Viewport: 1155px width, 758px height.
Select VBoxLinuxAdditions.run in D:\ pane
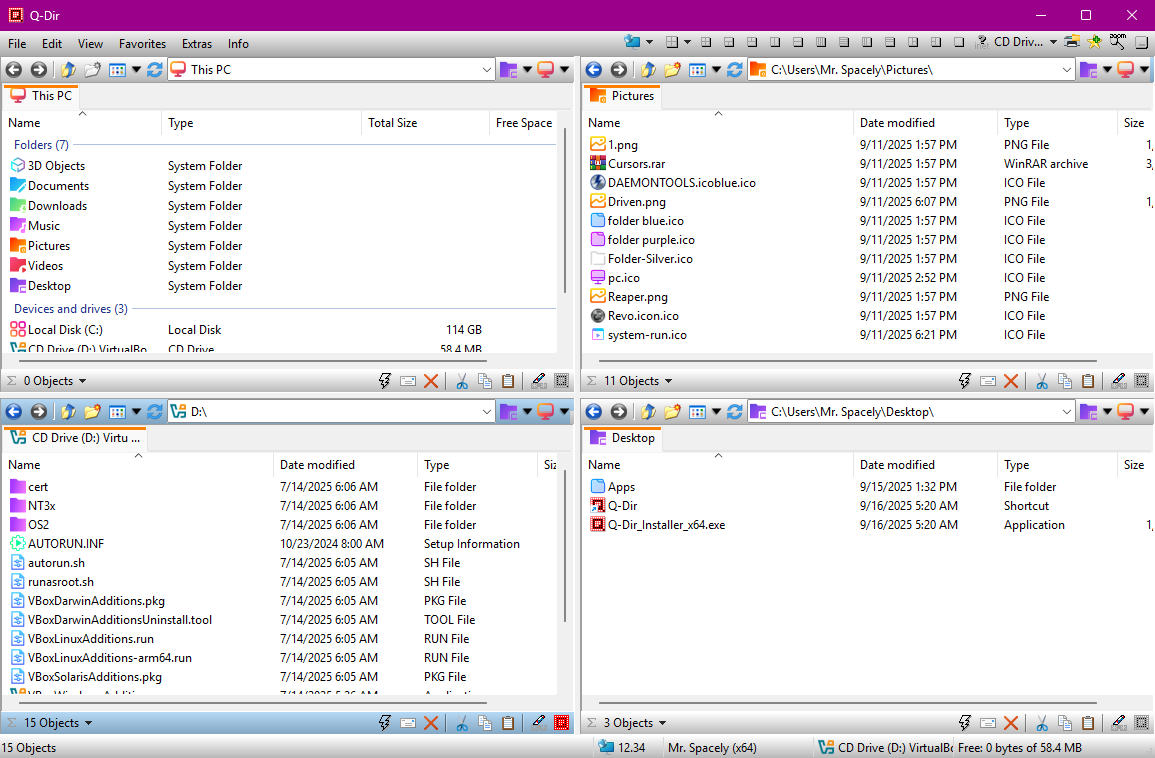(x=91, y=639)
